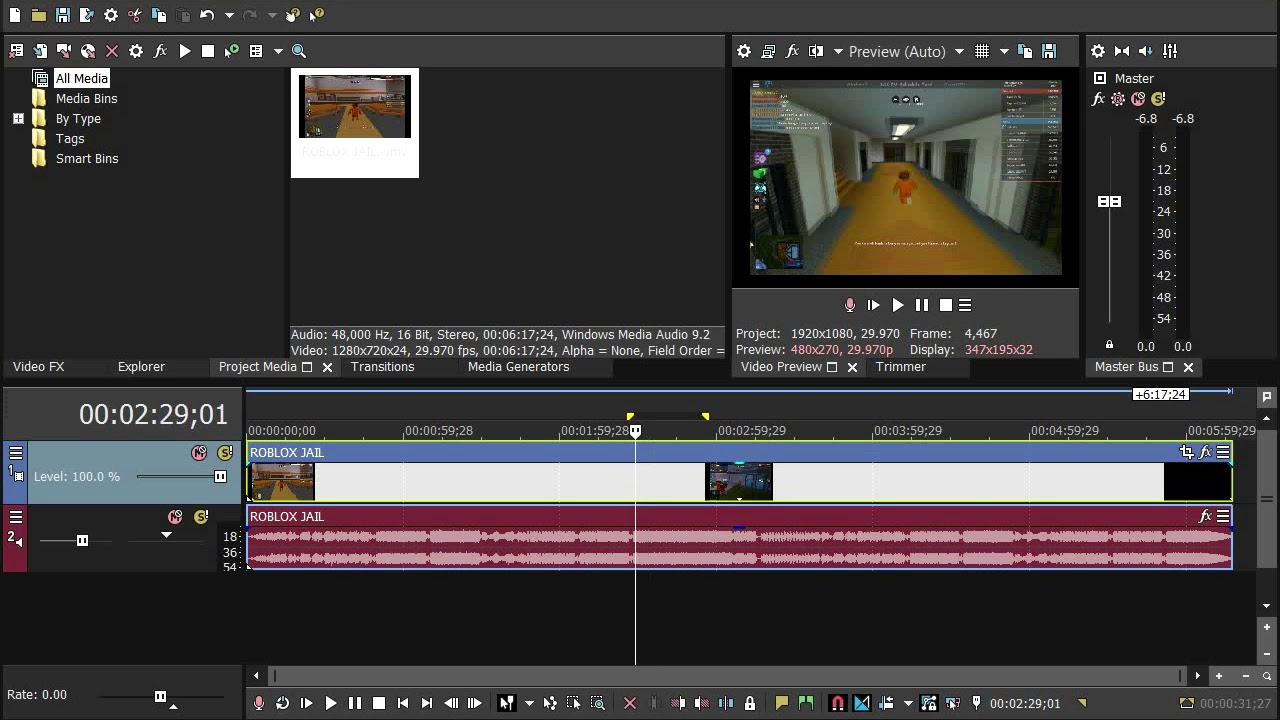
Task: Open Event Pan/Crop on ROBLOX JAIL video
Action: click(x=1186, y=453)
